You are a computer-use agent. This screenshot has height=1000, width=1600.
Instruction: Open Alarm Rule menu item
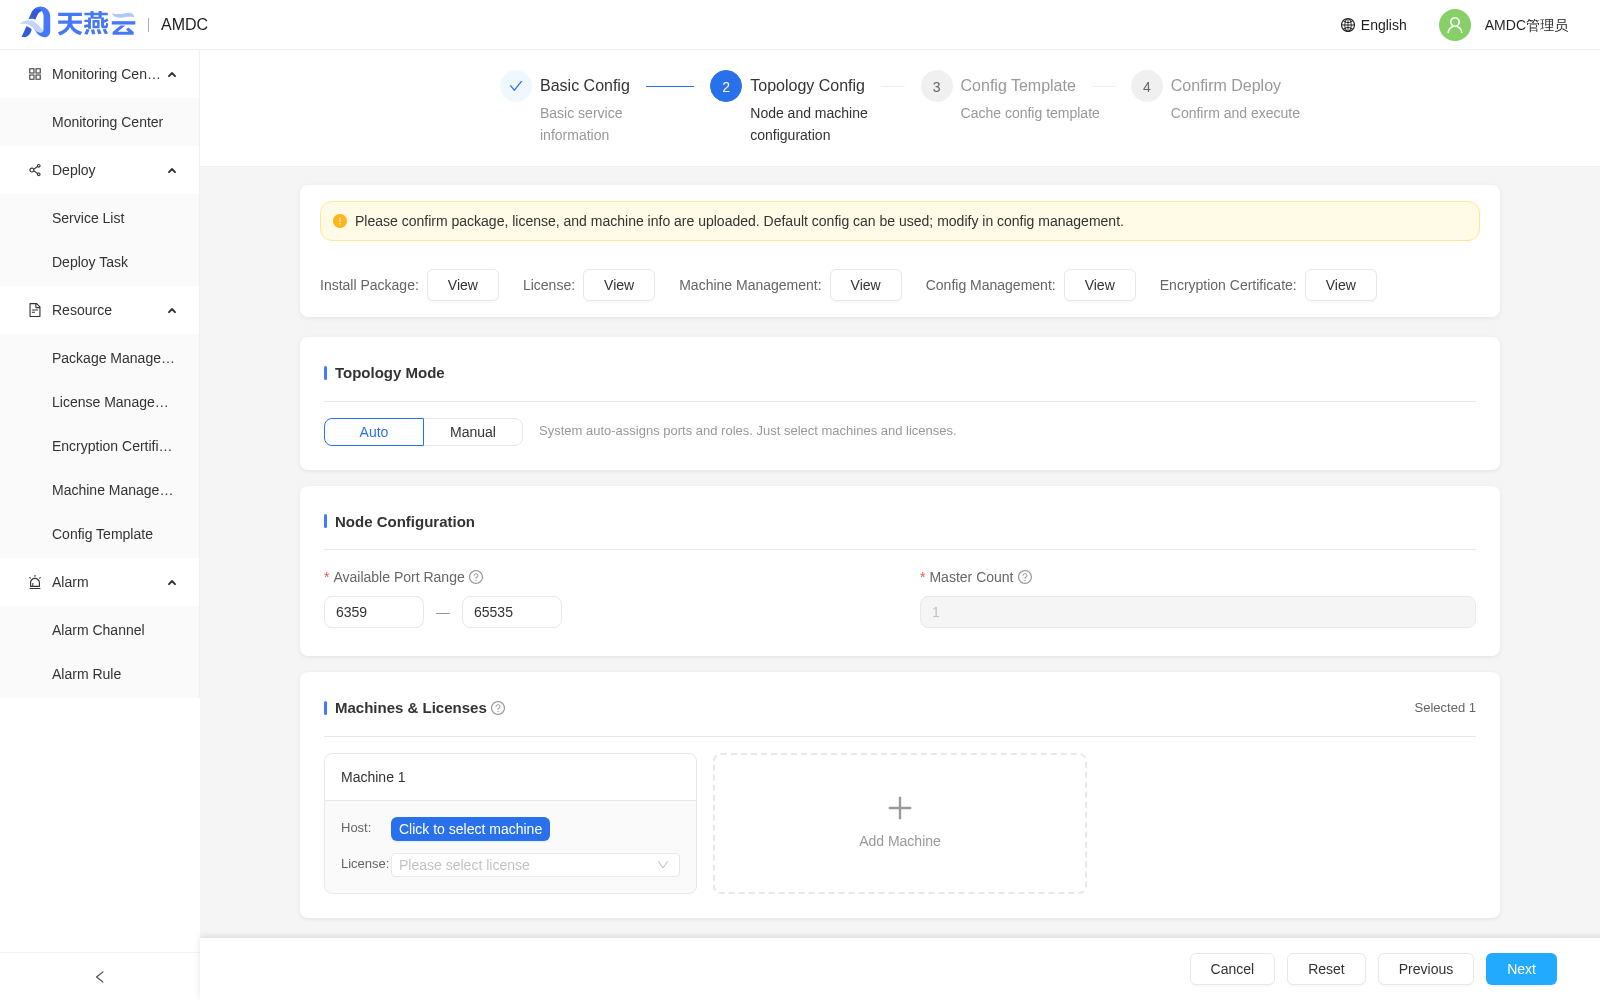point(100,674)
